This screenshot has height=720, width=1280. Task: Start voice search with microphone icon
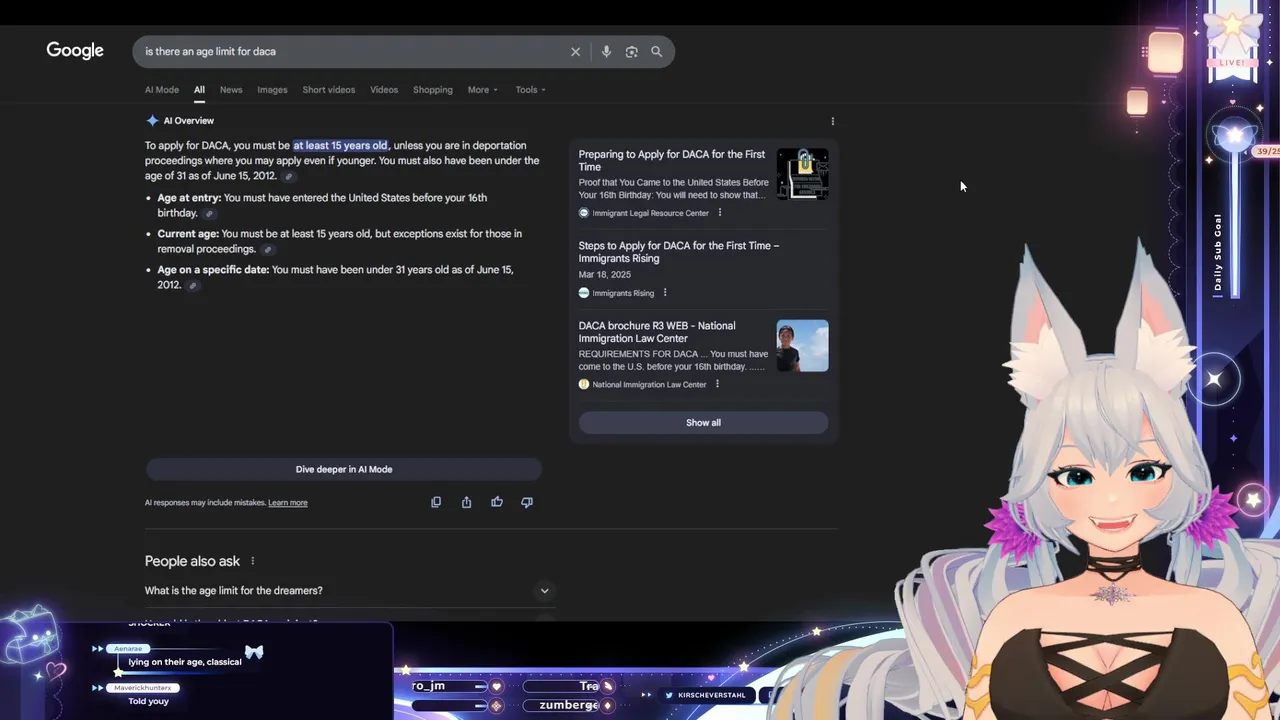[x=606, y=52]
